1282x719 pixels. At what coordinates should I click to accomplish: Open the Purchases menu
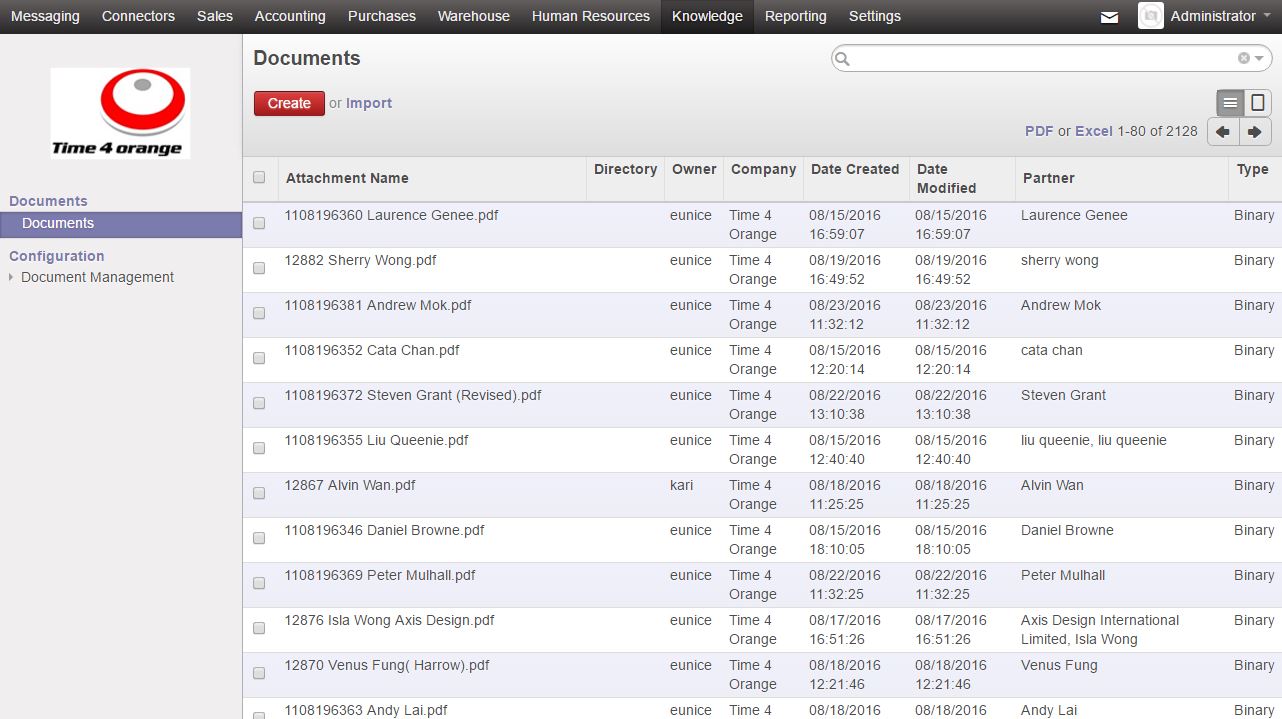tap(382, 16)
